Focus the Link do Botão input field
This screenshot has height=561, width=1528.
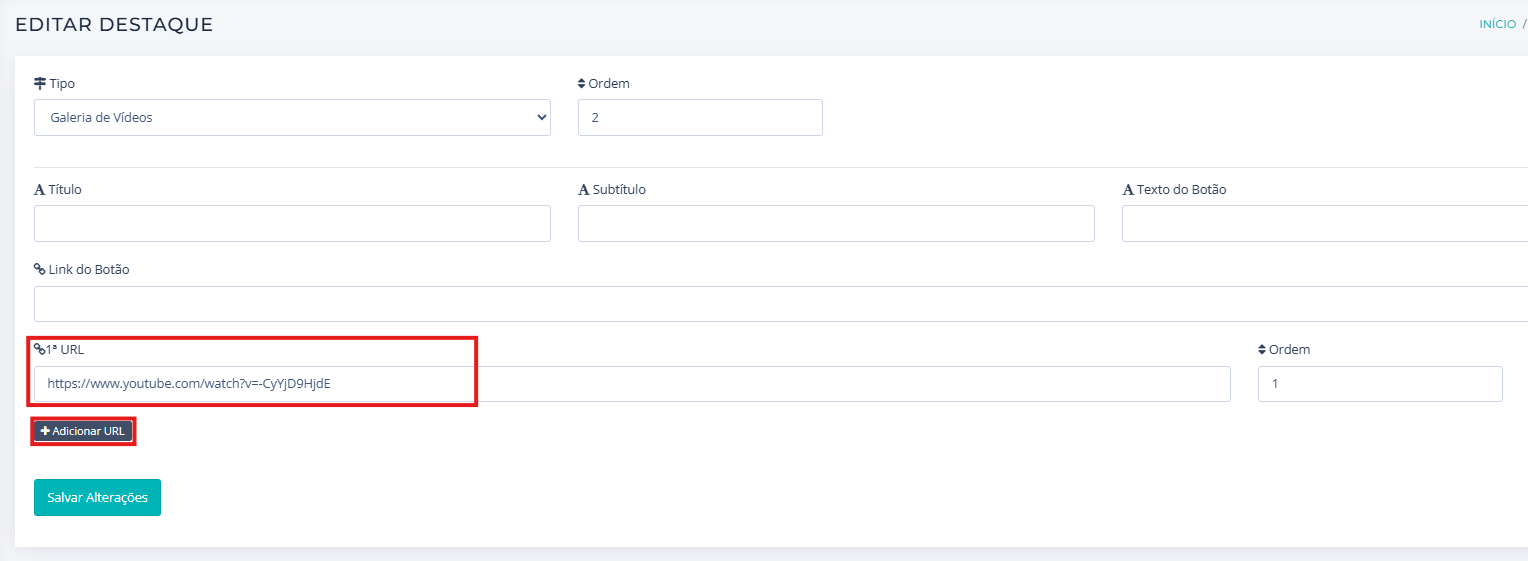tap(780, 304)
